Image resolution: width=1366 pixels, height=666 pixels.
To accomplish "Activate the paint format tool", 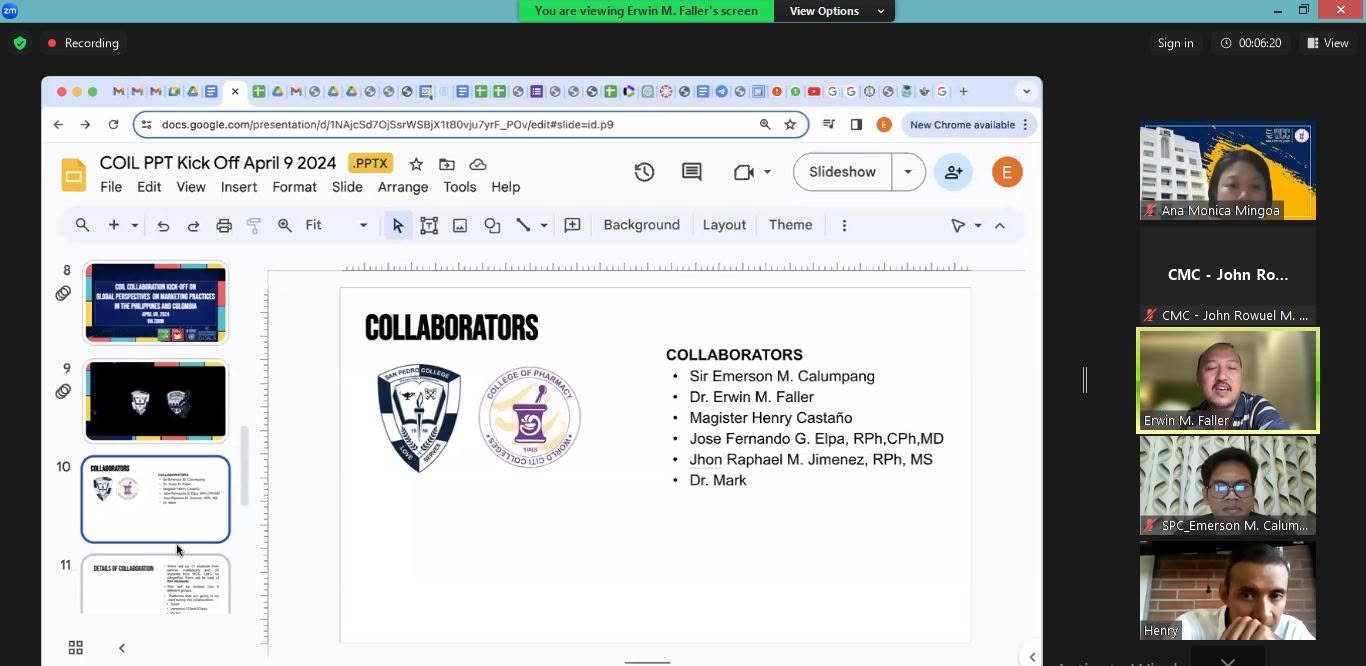I will pos(254,226).
